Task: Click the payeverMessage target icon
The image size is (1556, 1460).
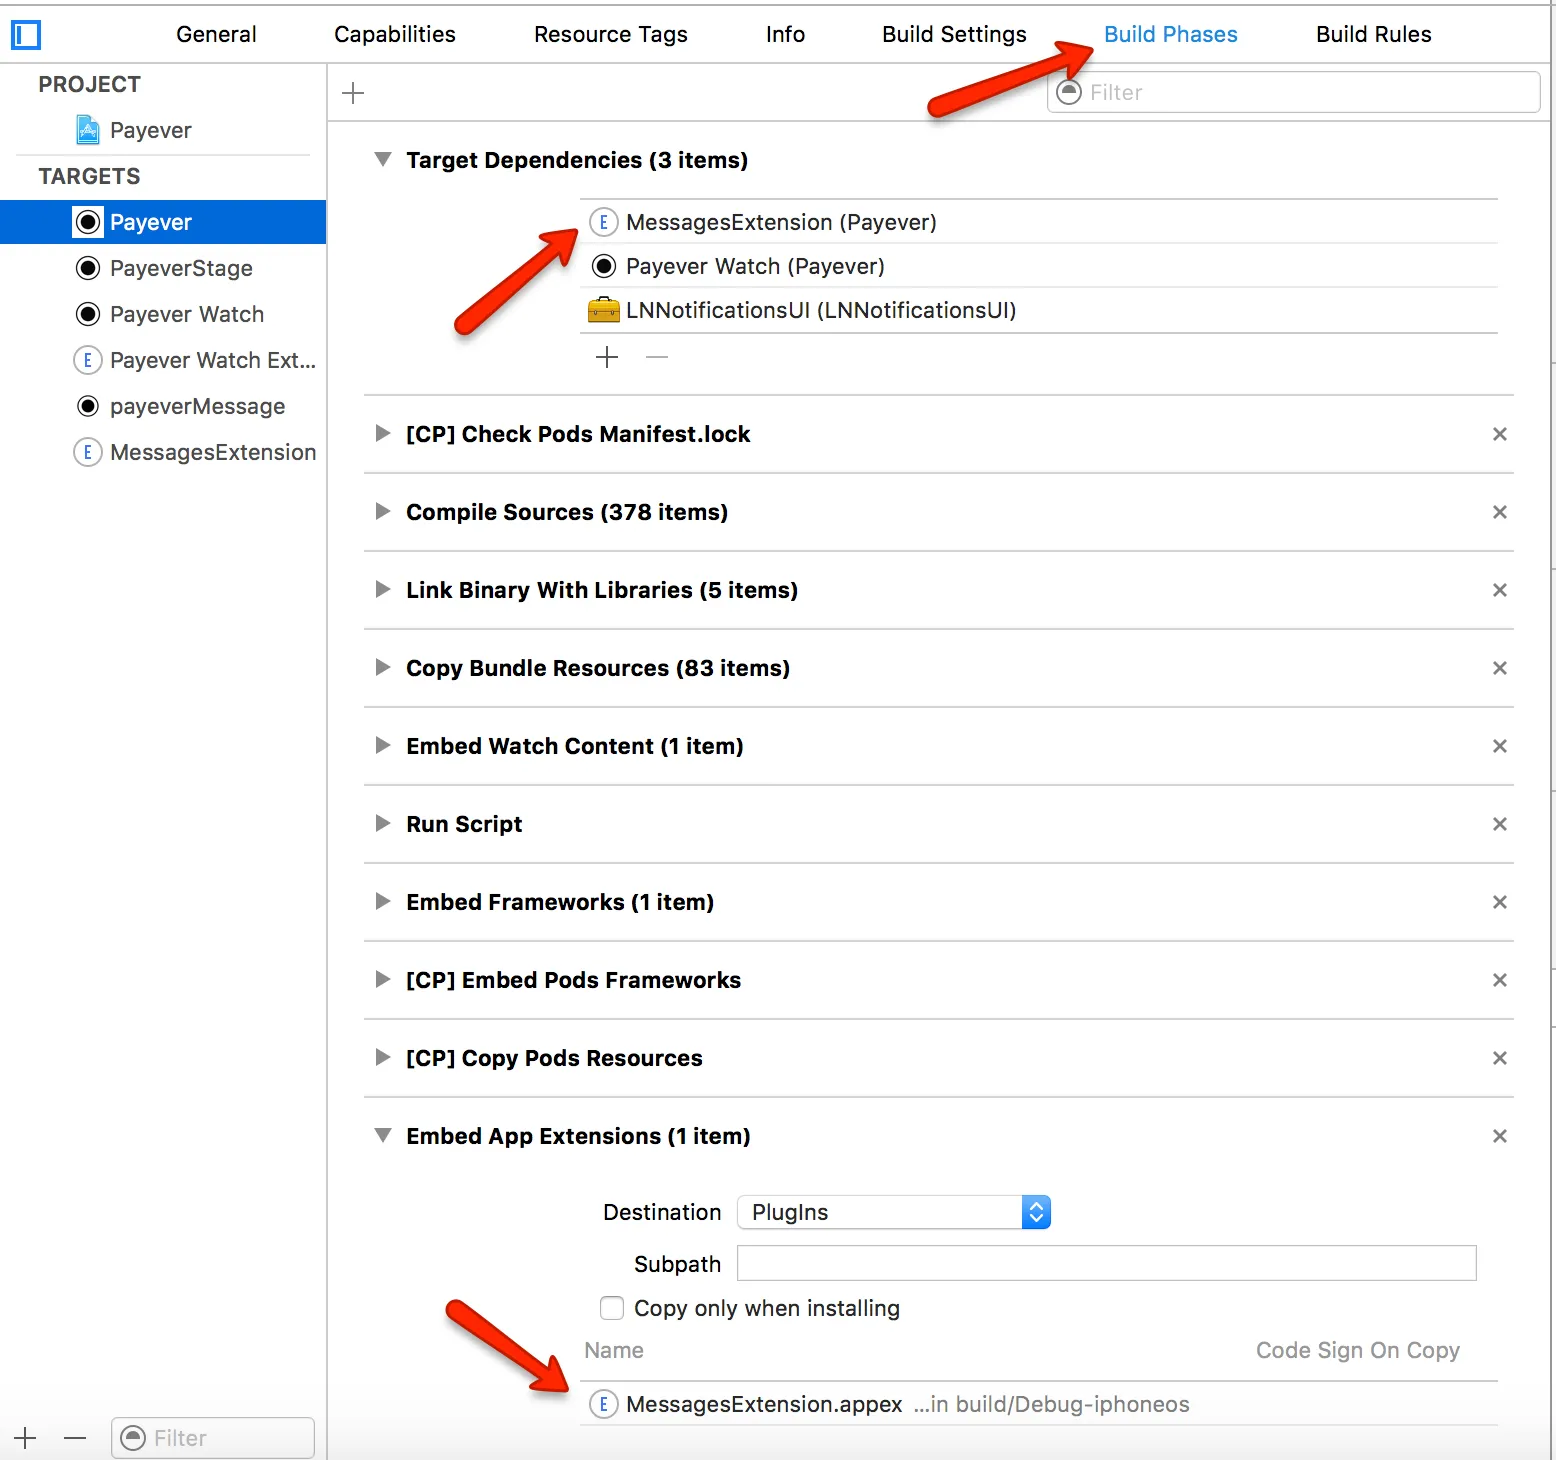Action: (x=88, y=406)
